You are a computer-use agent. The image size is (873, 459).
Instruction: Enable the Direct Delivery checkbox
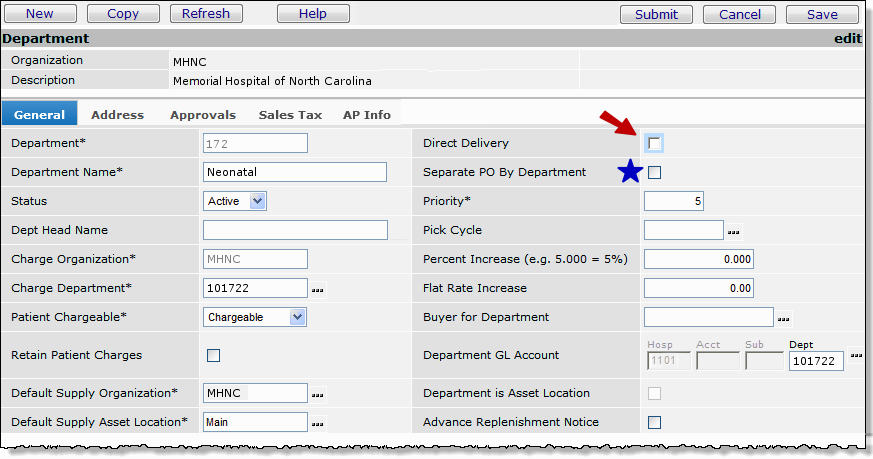(654, 143)
